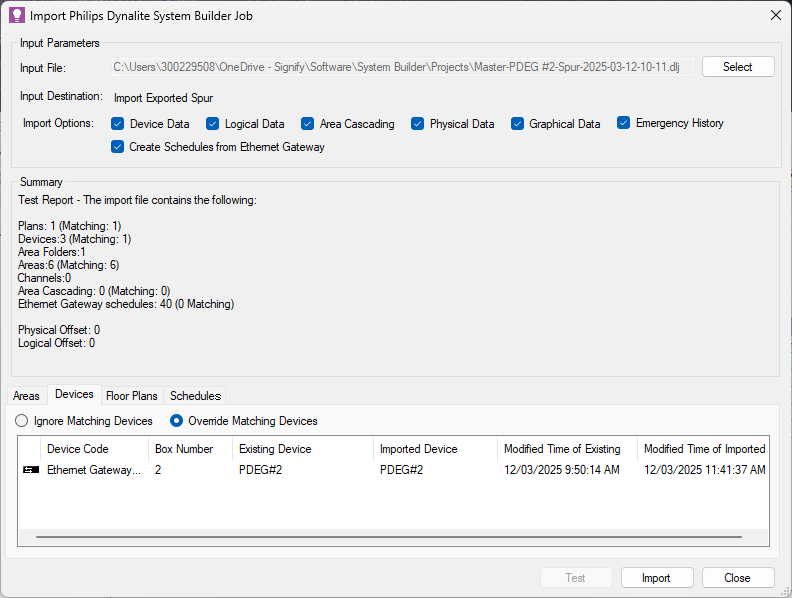Click the Input File path field
This screenshot has width=792, height=598.
coord(402,67)
